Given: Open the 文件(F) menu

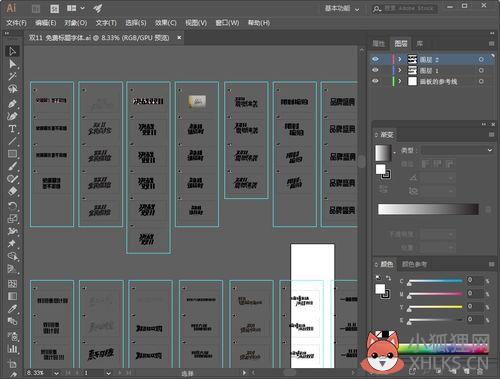Looking at the screenshot, I should (x=16, y=23).
